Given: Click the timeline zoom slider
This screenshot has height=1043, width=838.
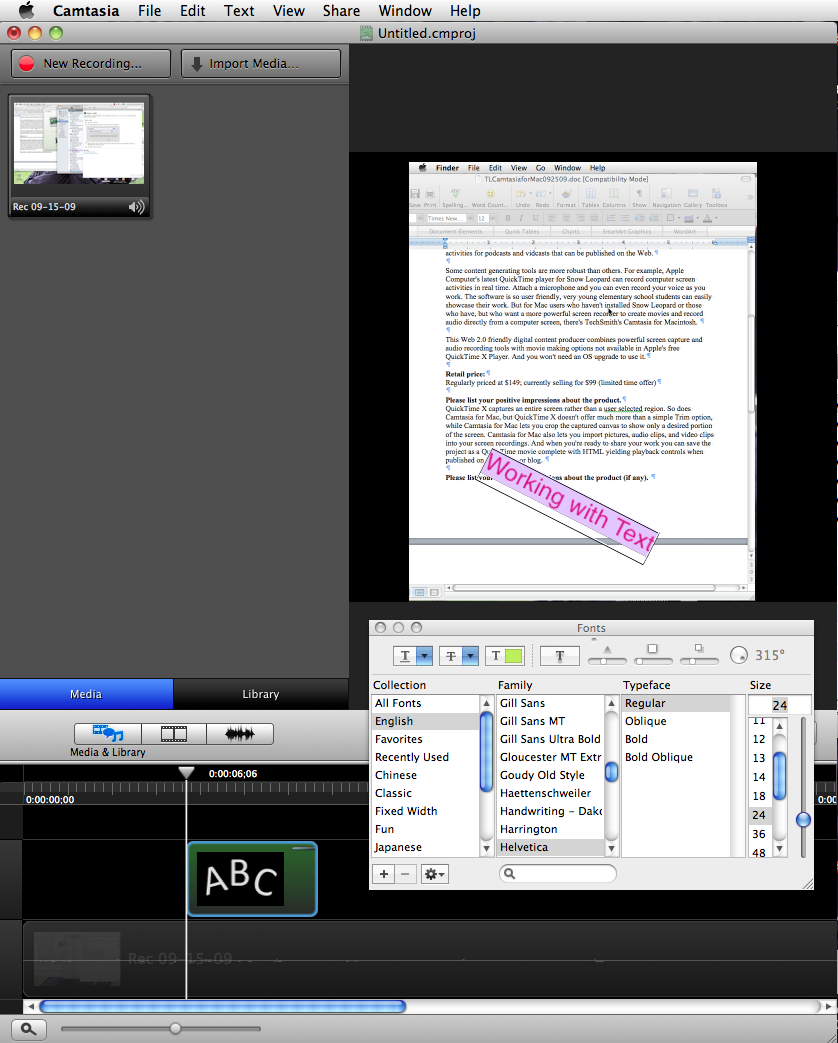Looking at the screenshot, I should 161,1028.
